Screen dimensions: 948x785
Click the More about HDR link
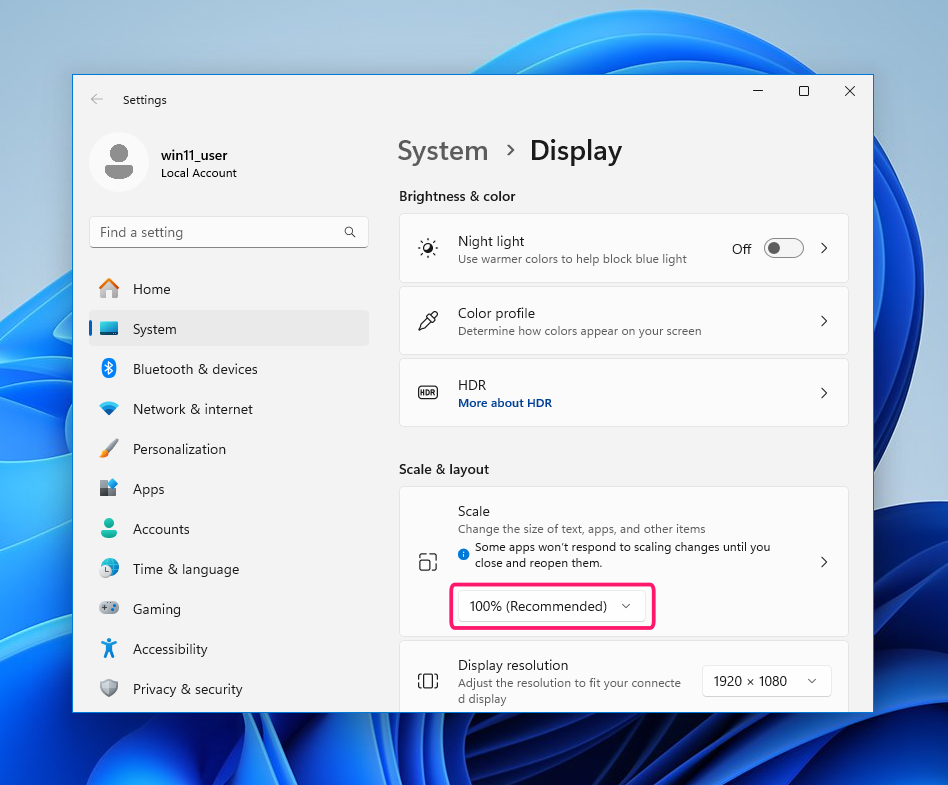point(505,403)
